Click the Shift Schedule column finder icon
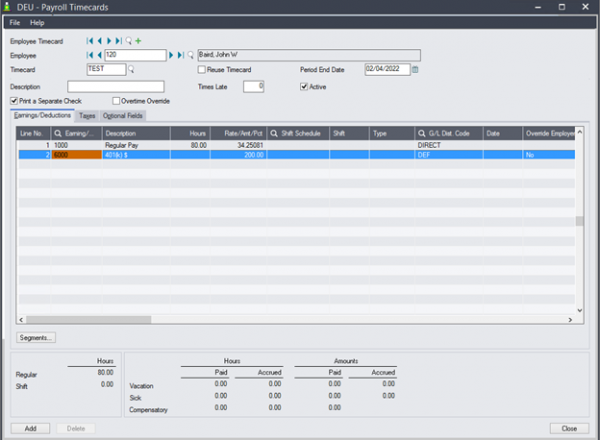Viewport: 600px width, 440px height. coord(274,134)
